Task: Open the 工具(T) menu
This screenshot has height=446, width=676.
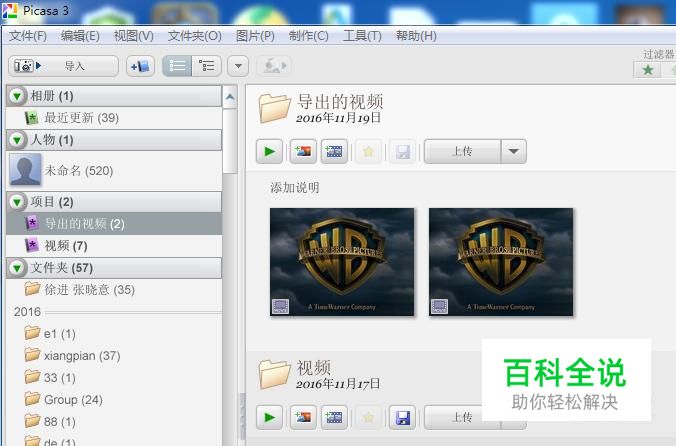Action: tap(362, 36)
